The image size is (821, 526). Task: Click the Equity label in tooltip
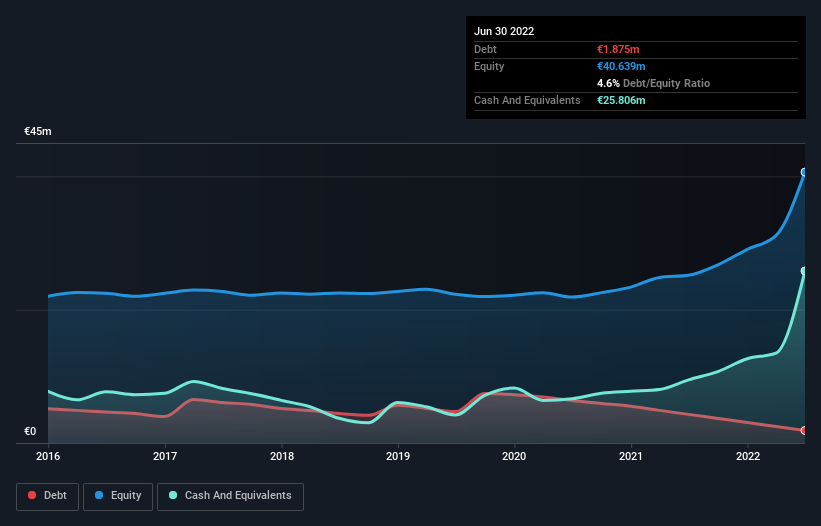coord(489,66)
